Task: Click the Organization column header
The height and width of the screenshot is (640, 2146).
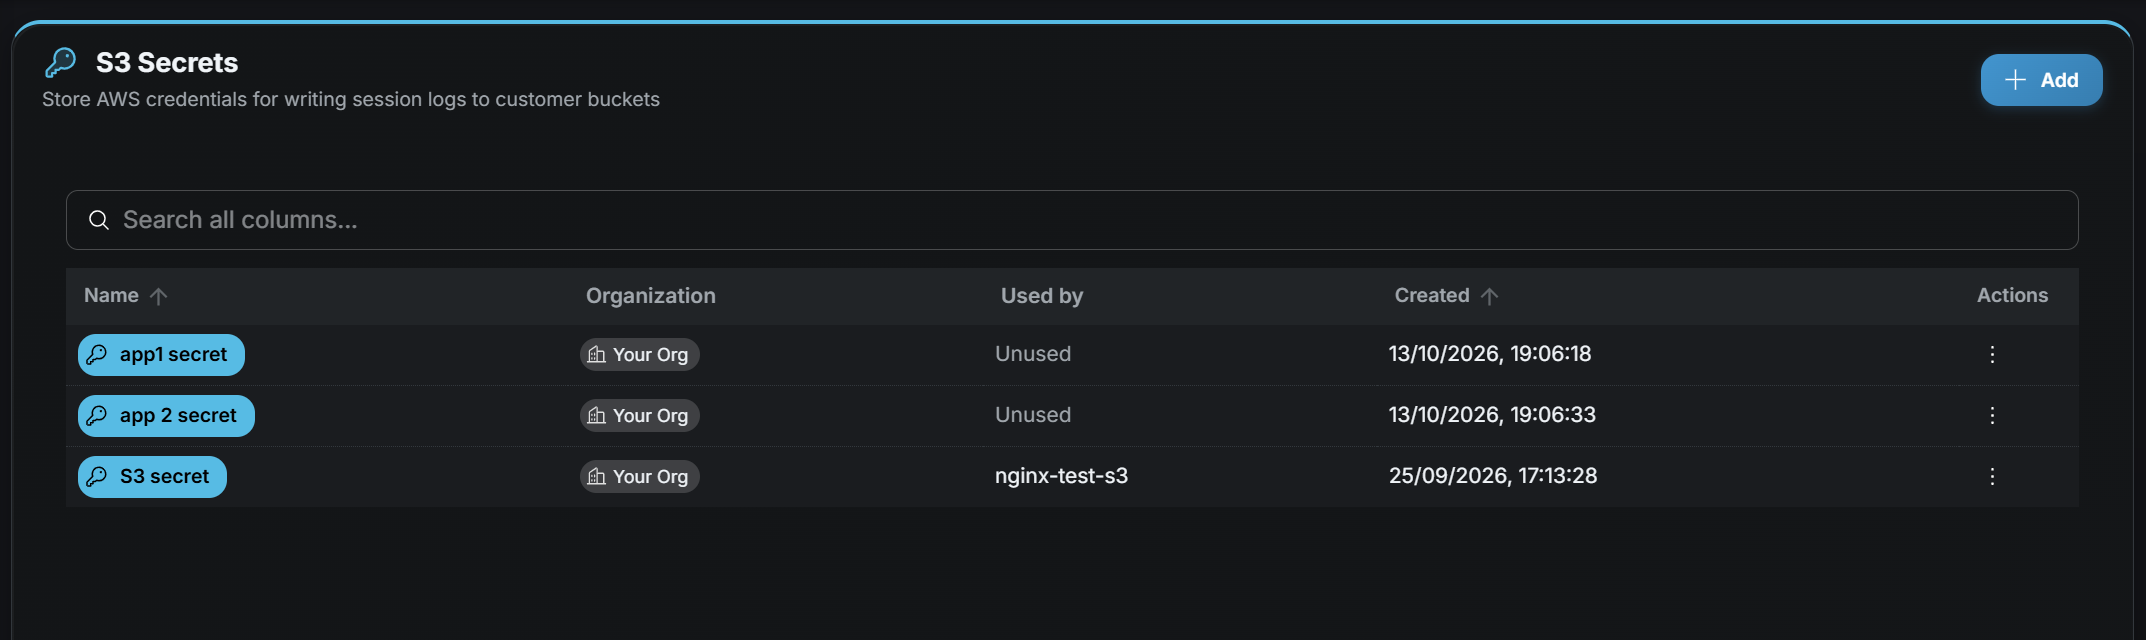Action: (x=651, y=296)
